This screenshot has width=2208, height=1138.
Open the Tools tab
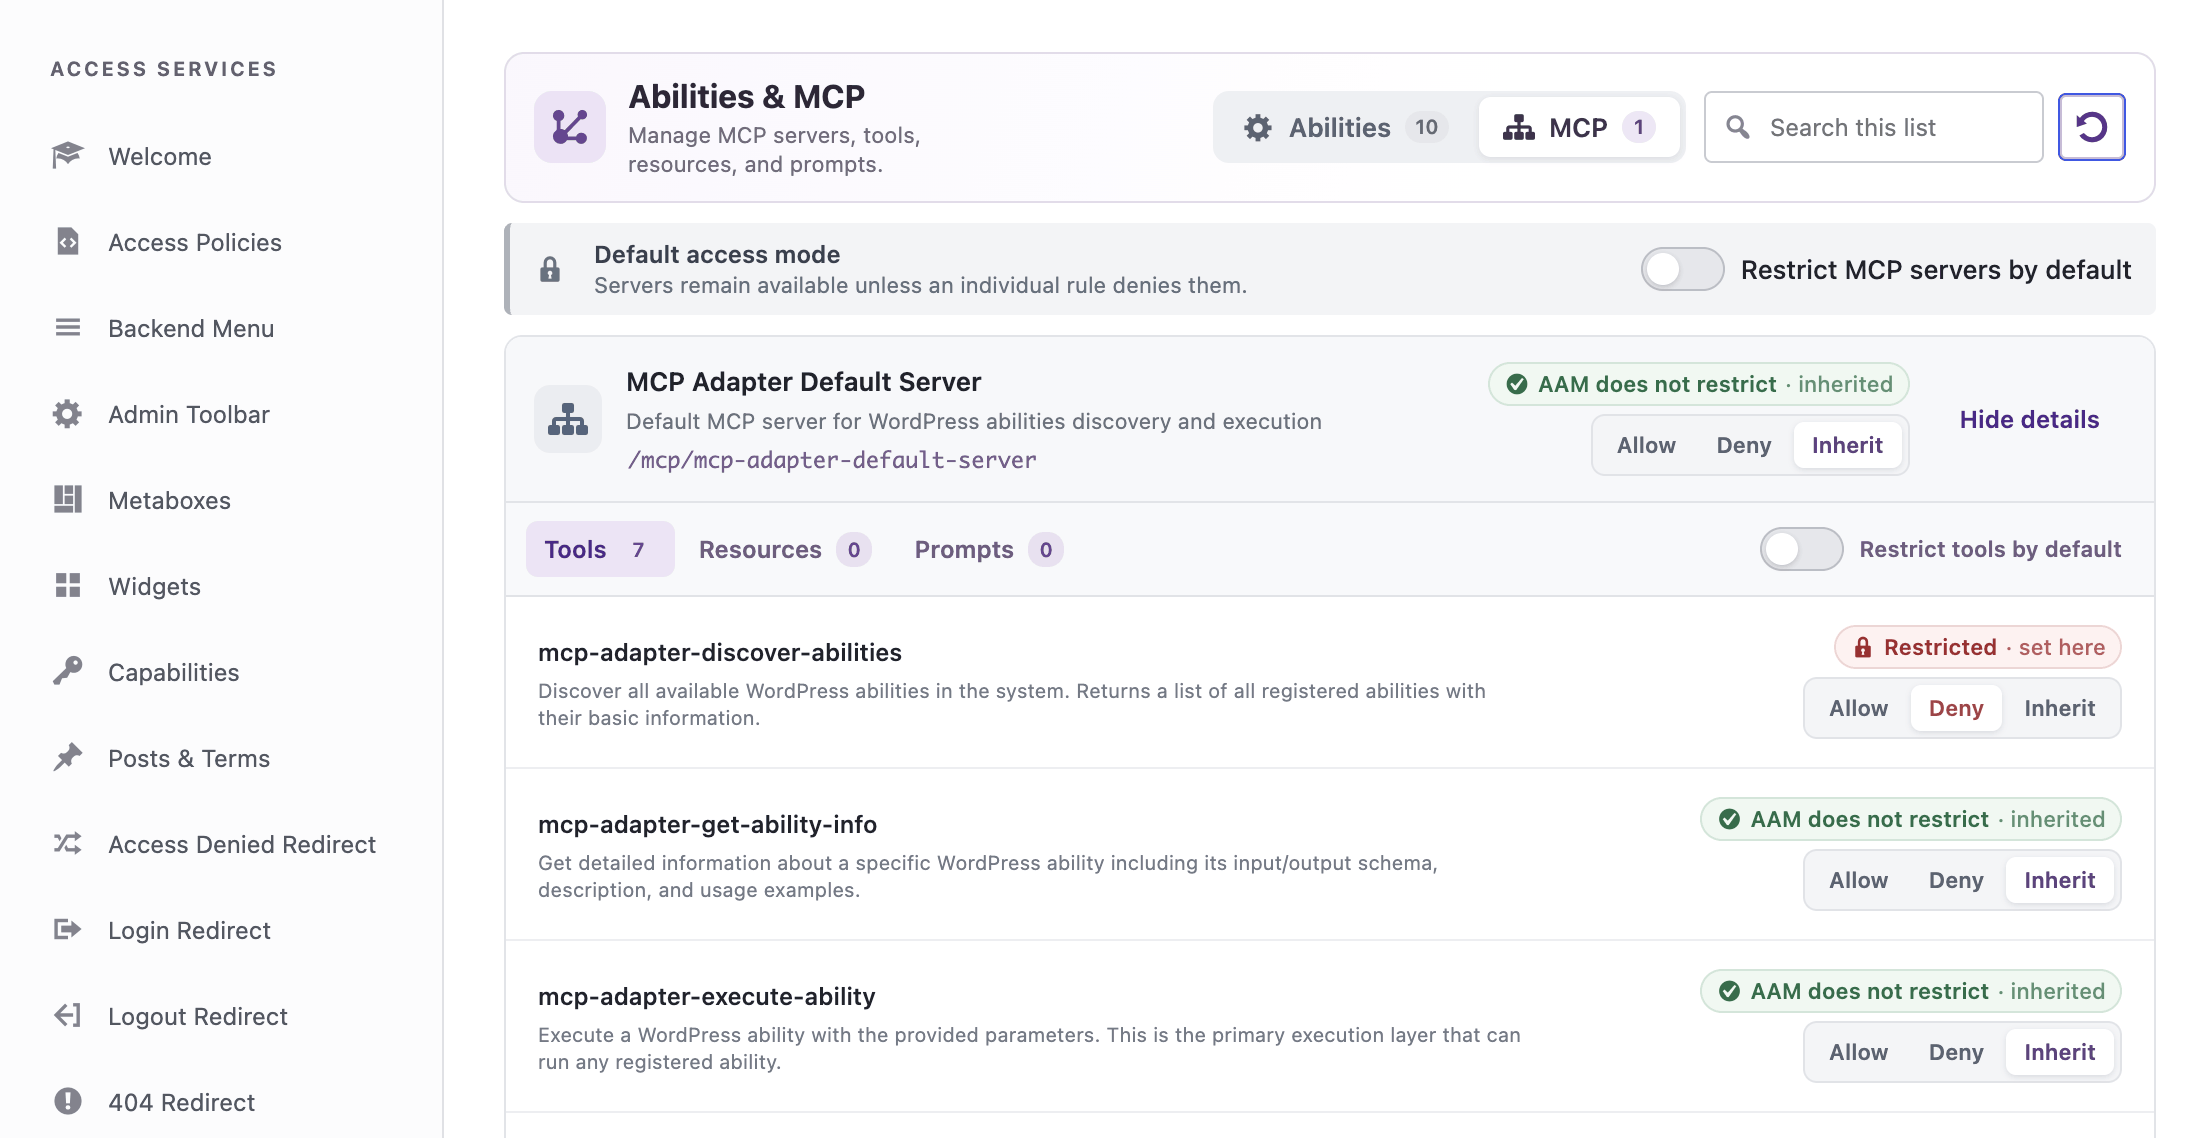tap(600, 549)
